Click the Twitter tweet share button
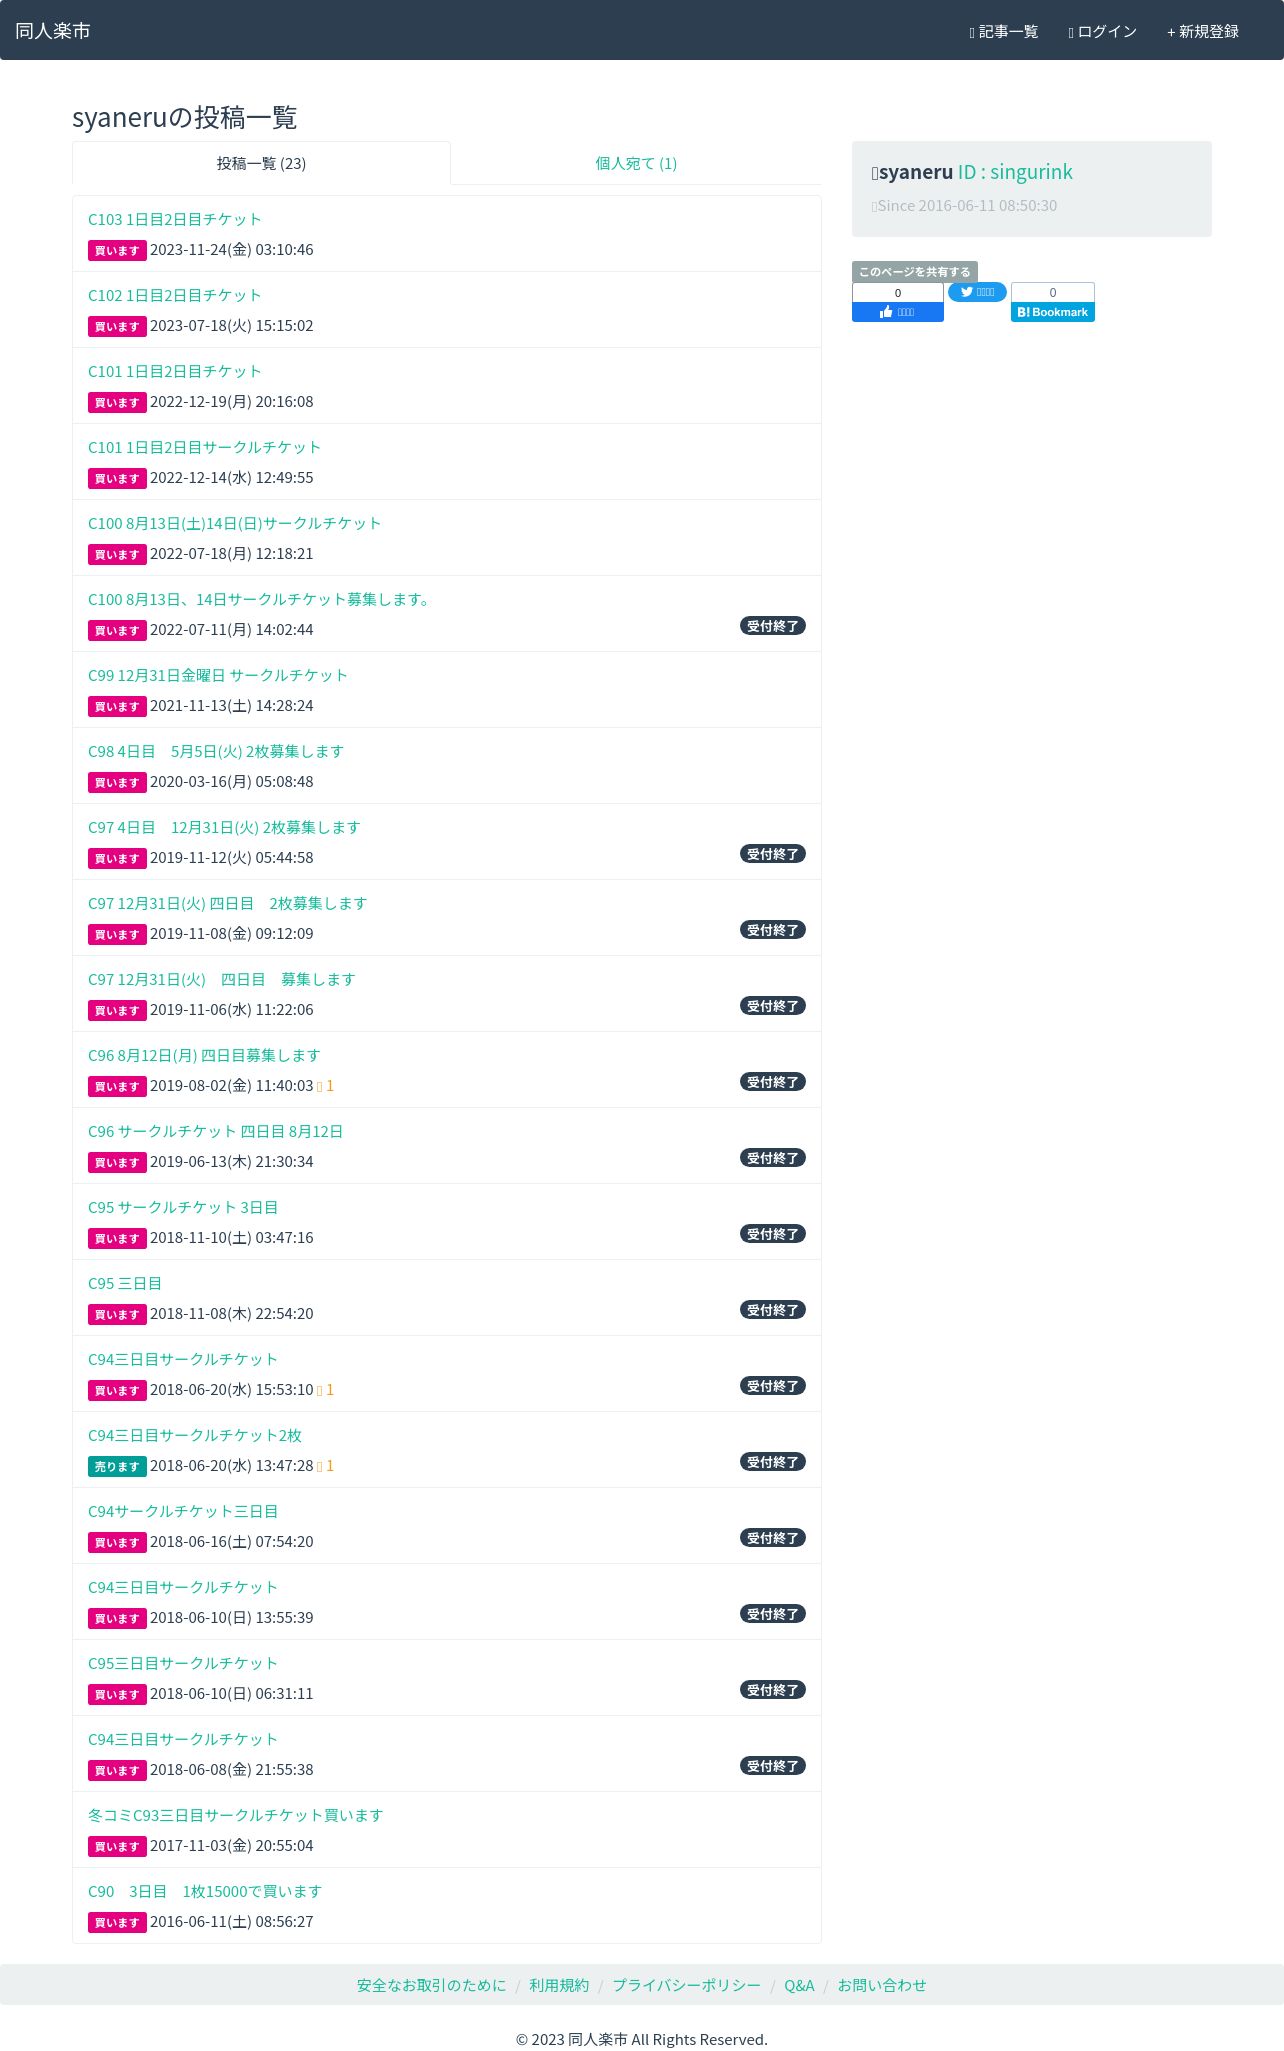Screen dimensions: 1284x2051 977,292
